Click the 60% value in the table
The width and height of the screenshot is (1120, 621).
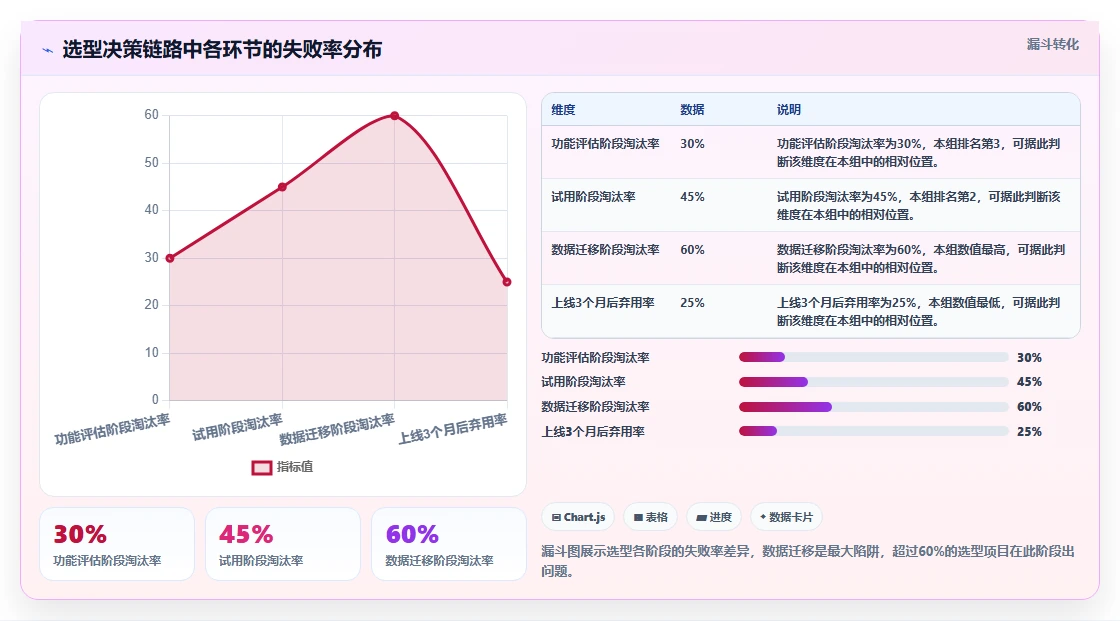[x=692, y=249]
